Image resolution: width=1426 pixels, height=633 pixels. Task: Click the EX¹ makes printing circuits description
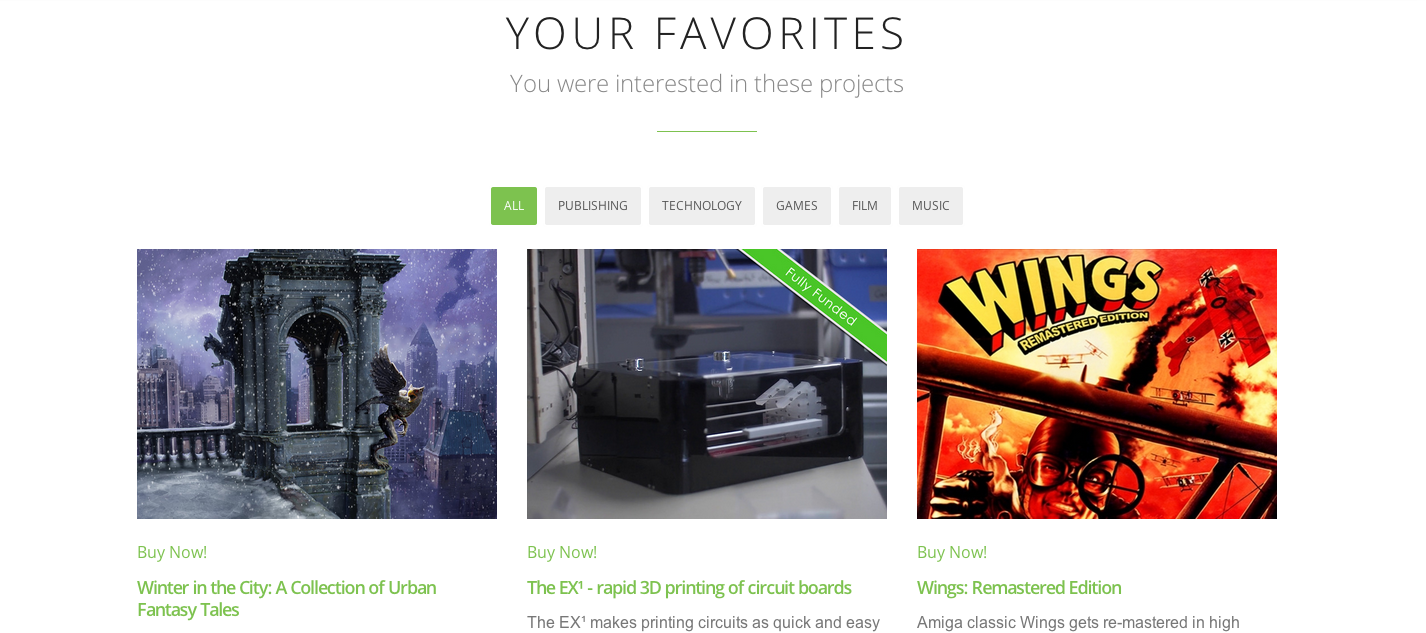703,622
